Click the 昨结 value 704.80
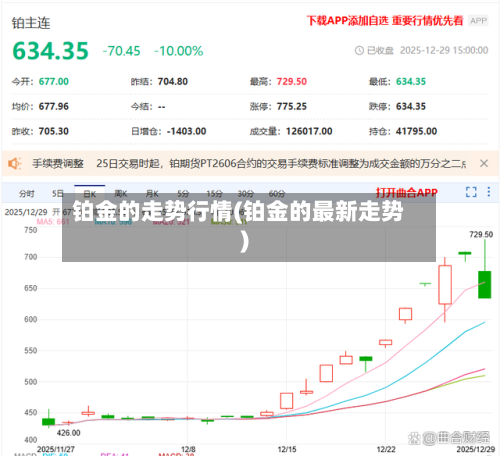Image resolution: width=500 pixels, height=456 pixels. pos(173,81)
